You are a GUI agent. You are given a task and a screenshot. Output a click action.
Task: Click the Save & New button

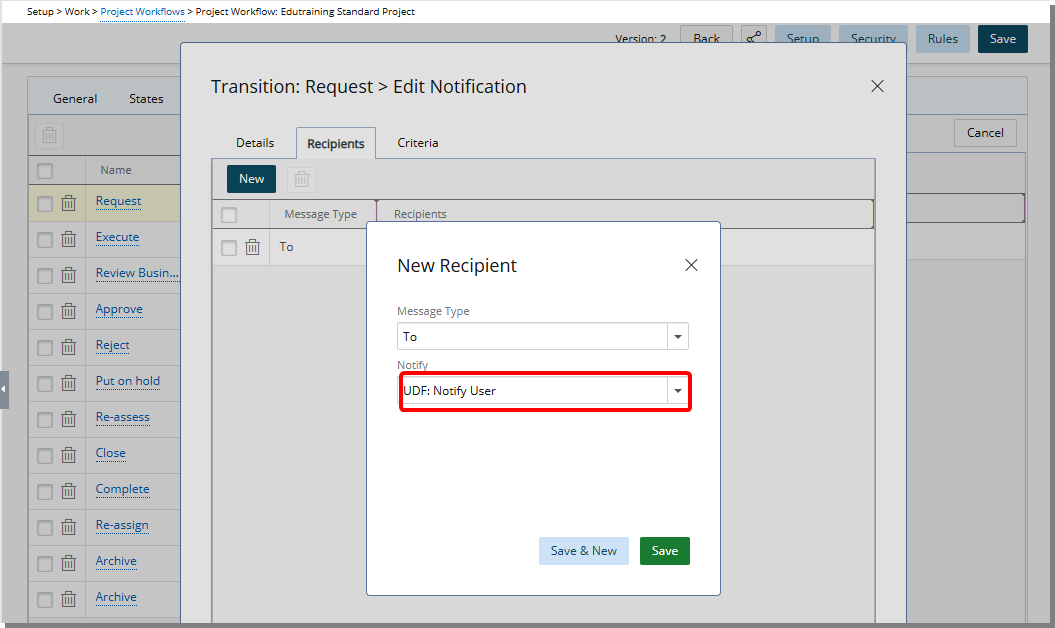[x=583, y=551]
